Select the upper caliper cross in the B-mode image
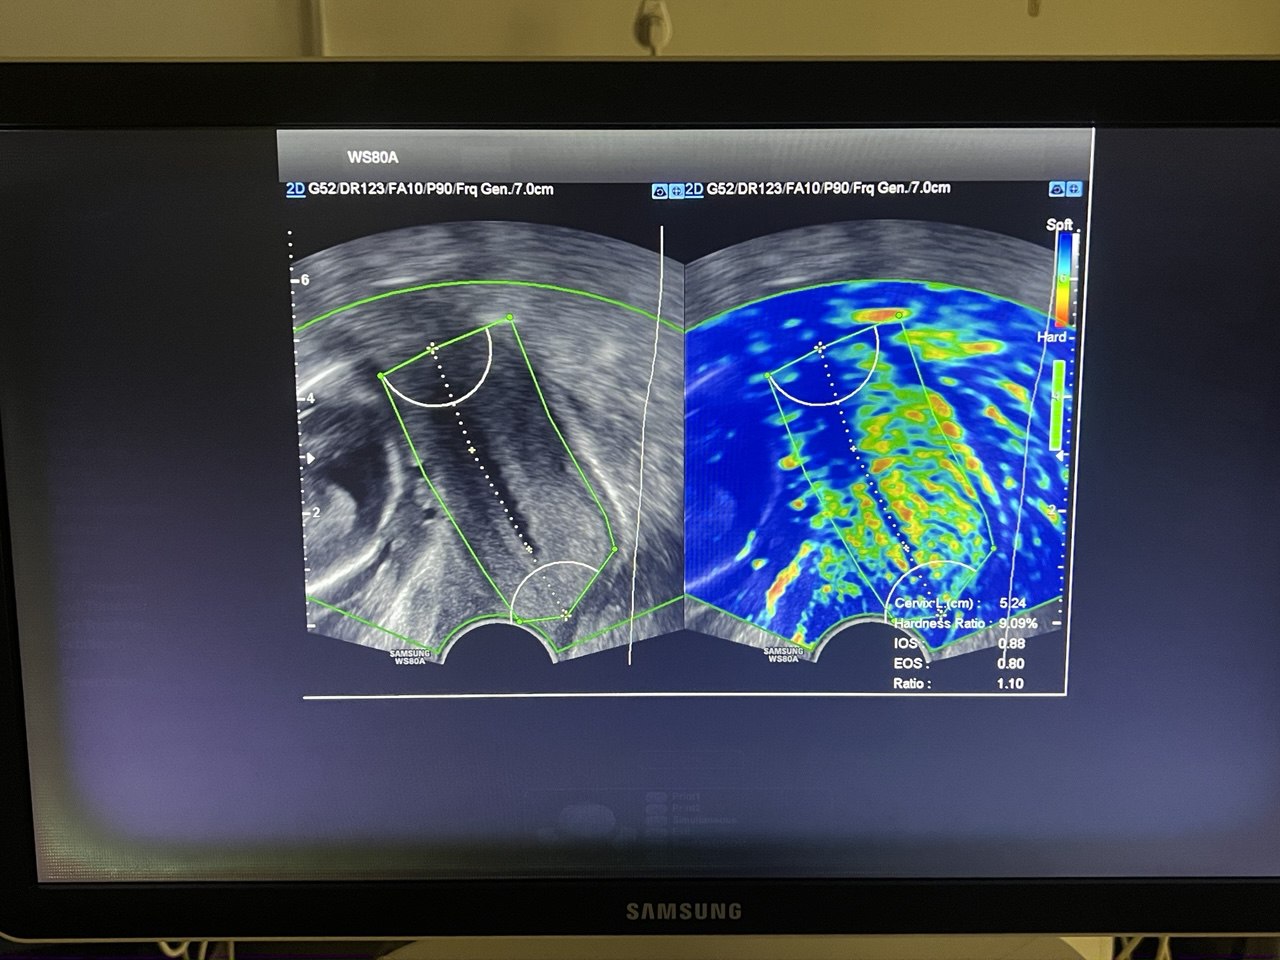Screen dimensions: 1280x960 click(432, 348)
